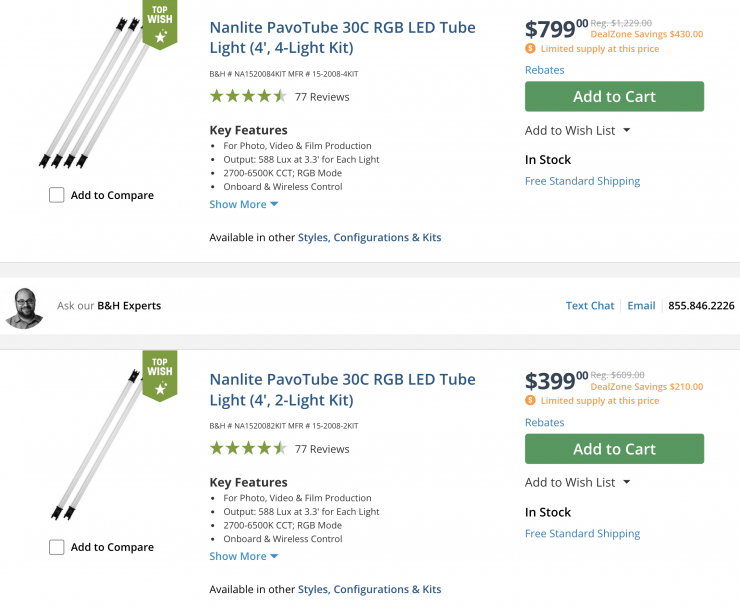The width and height of the screenshot is (740, 609).
Task: Check Add to Compare for 4-Light Kit
Action: coord(57,195)
